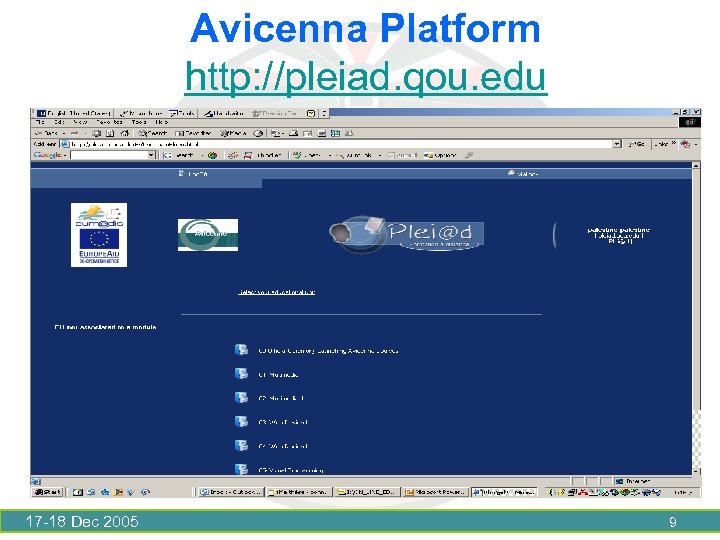Open the Google toolbar logo dropdown

click(x=51, y=155)
